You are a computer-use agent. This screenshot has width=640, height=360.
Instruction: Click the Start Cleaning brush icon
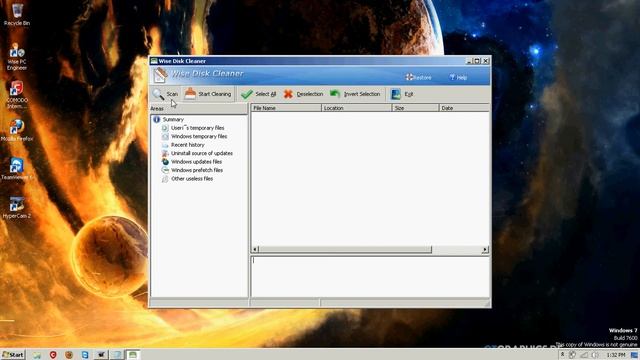click(190, 94)
